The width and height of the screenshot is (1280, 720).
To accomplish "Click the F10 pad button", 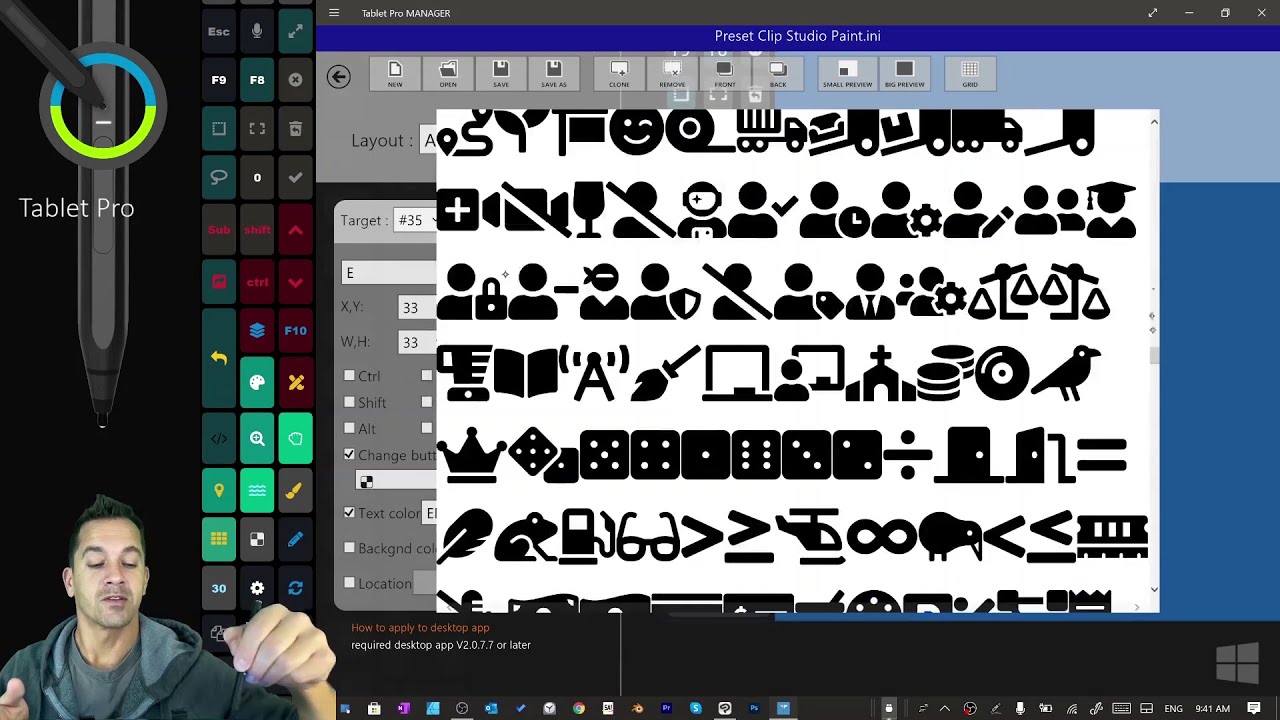I will (295, 331).
